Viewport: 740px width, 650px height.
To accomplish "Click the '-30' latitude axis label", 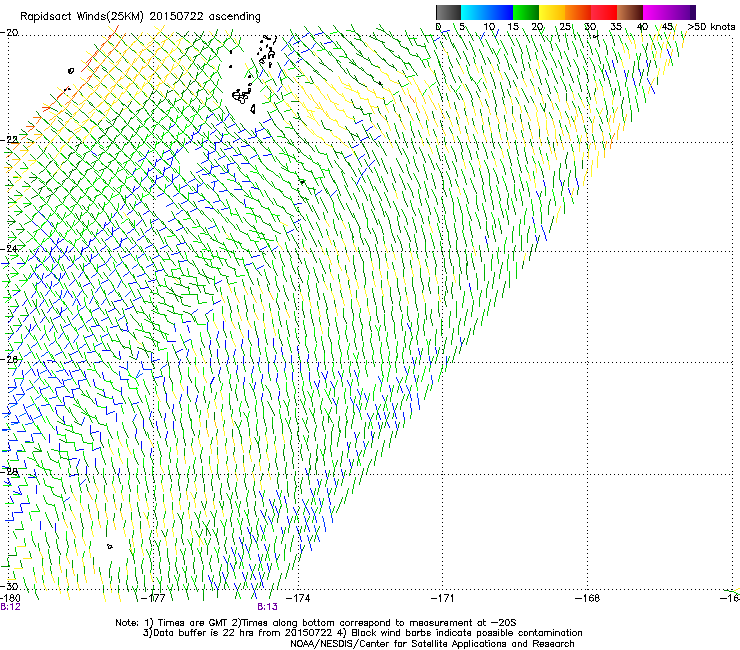I will [x=9, y=586].
